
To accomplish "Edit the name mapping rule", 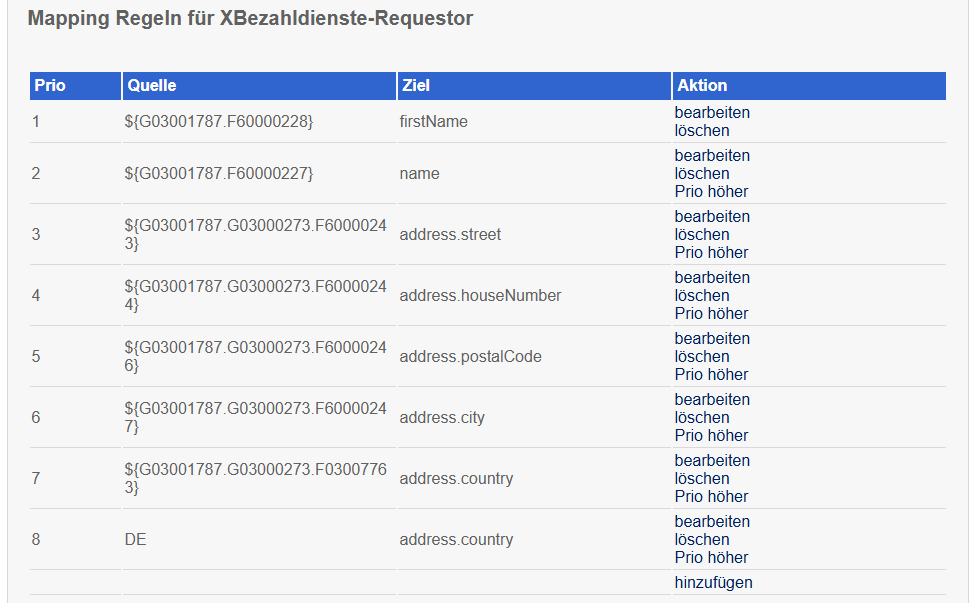I will tap(712, 155).
